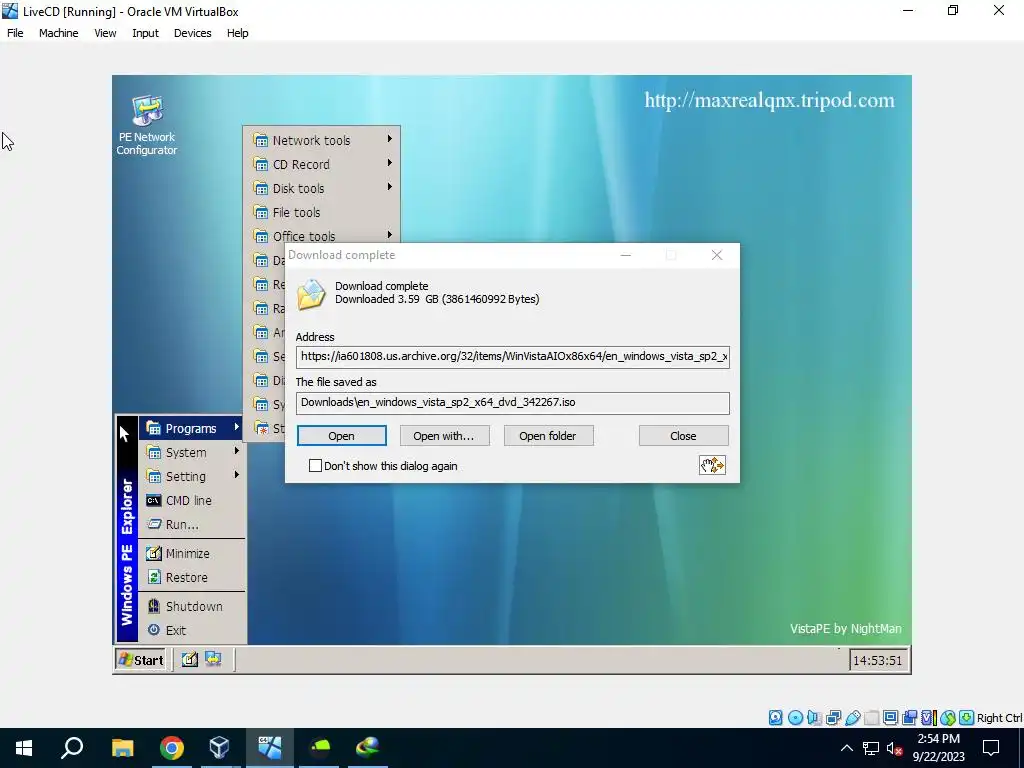Click hard disk activity icon in VirtualBox status bar

(x=775, y=718)
